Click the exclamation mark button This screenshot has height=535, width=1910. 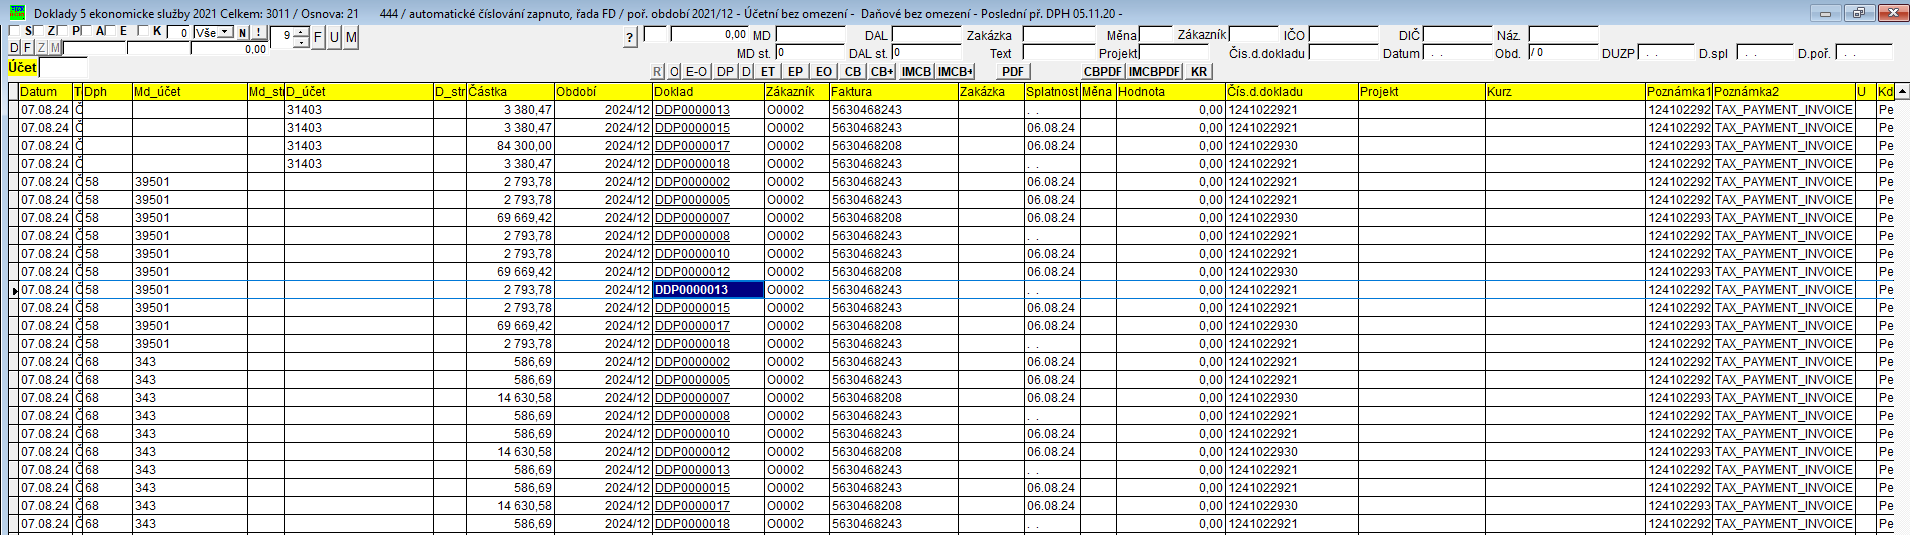click(258, 32)
